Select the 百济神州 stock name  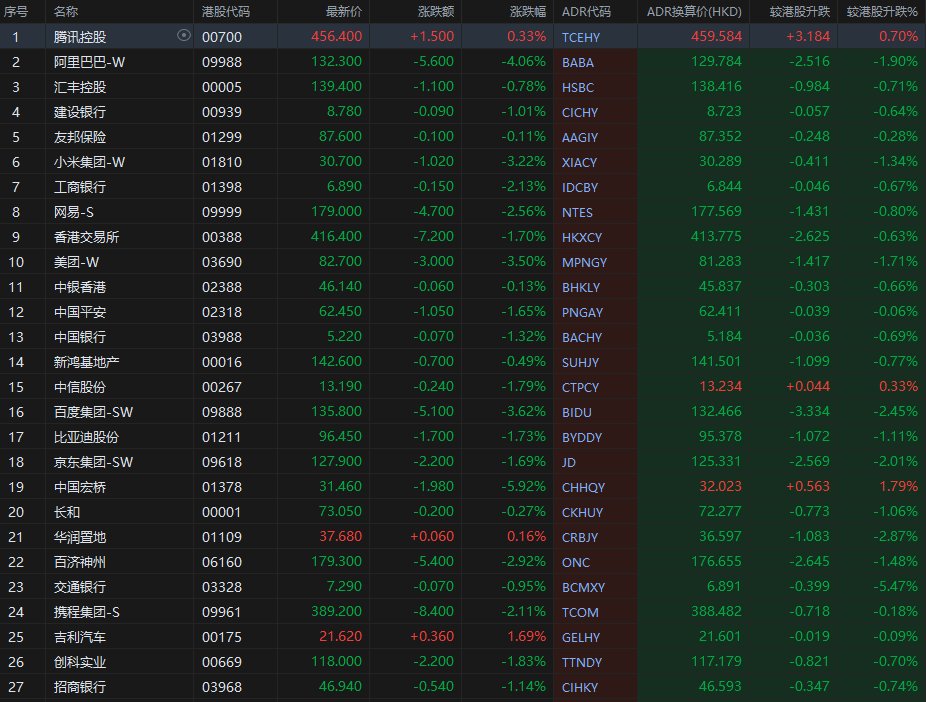coord(80,561)
